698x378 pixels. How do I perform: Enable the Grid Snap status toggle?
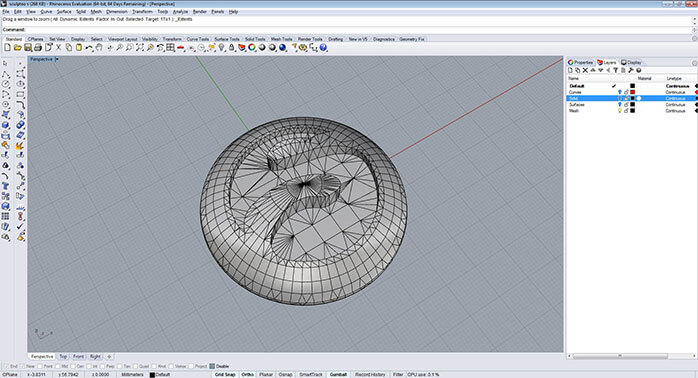click(225, 374)
